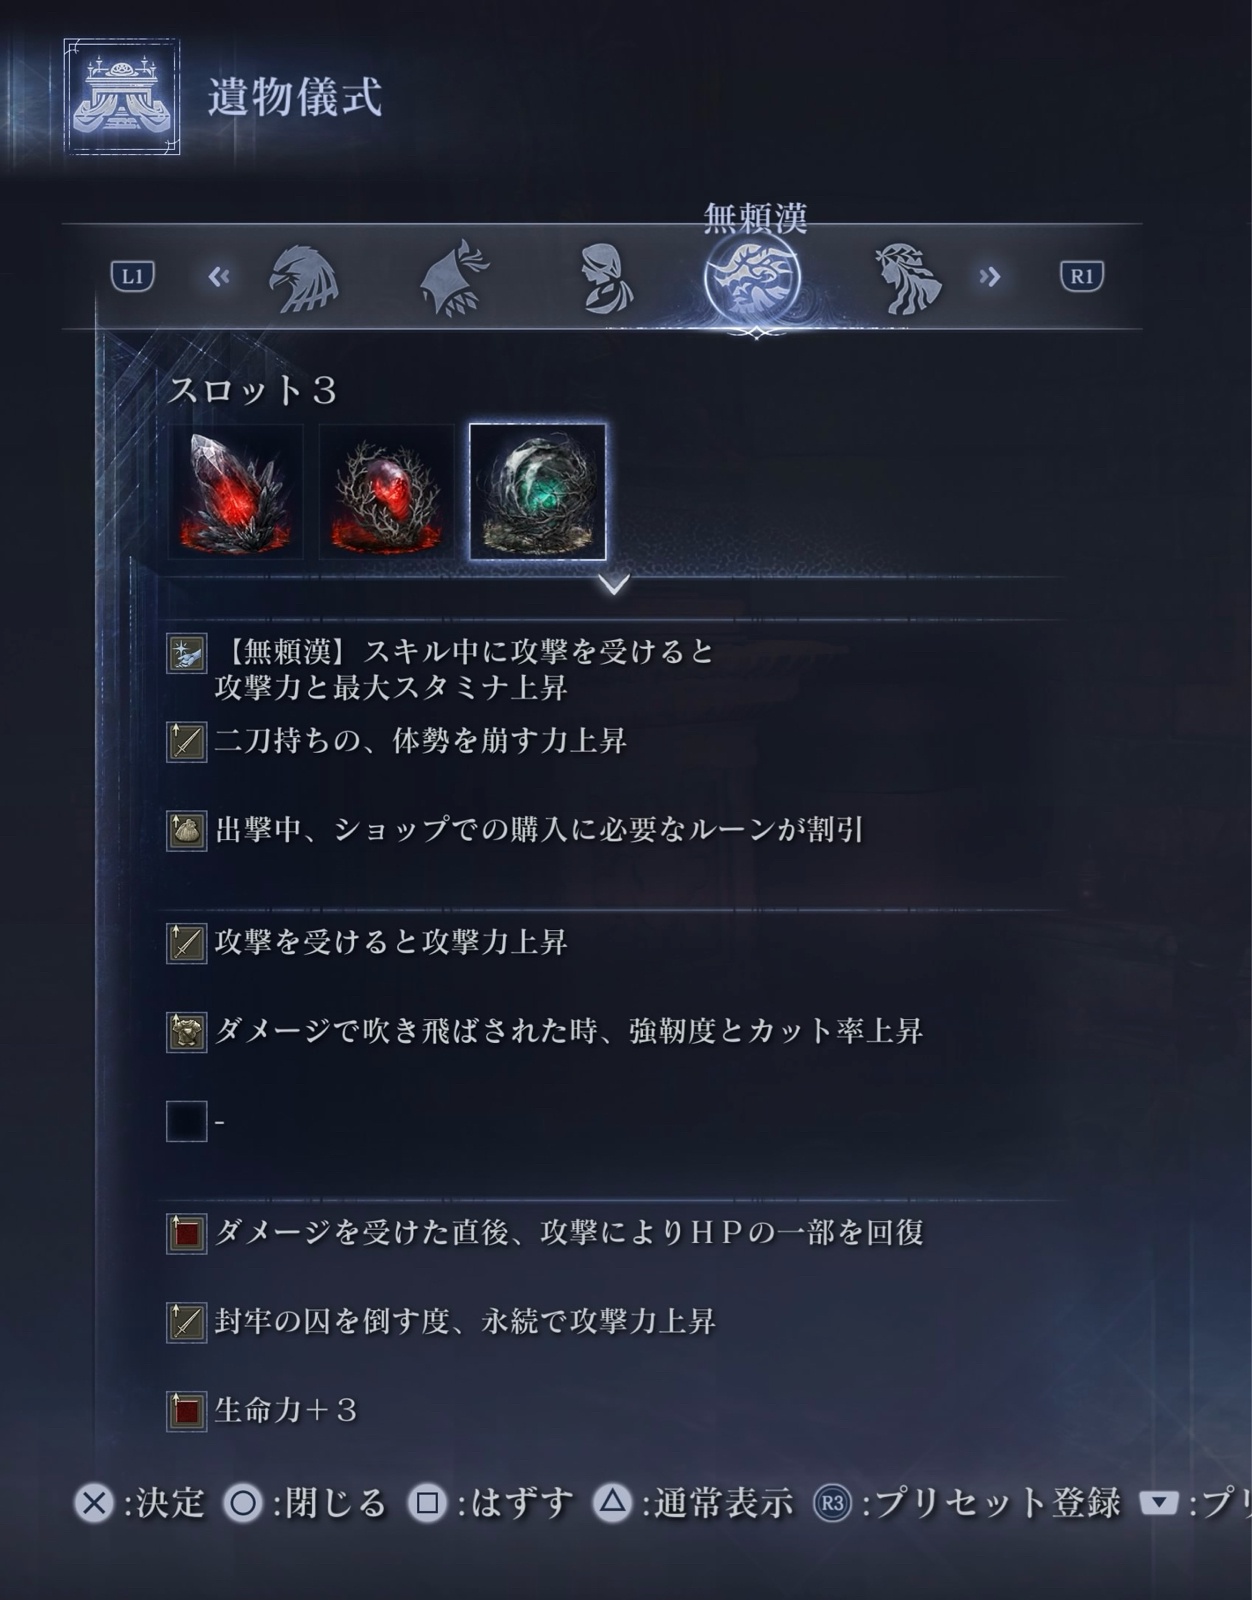This screenshot has height=1600, width=1252.
Task: Click the R1 shoulder button indicator
Action: 1082,277
